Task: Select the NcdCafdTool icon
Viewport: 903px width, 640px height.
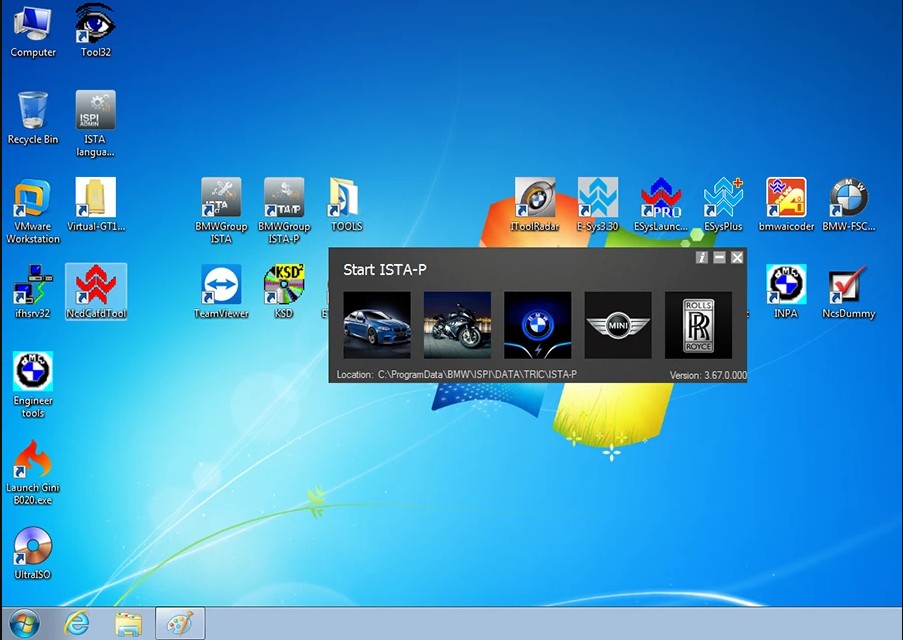Action: [x=96, y=292]
